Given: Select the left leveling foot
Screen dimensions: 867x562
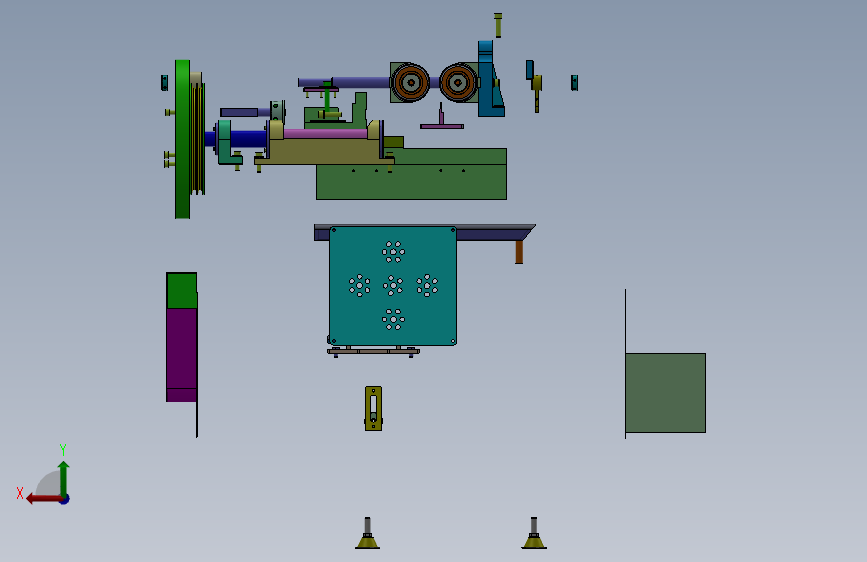Looking at the screenshot, I should tap(367, 534).
